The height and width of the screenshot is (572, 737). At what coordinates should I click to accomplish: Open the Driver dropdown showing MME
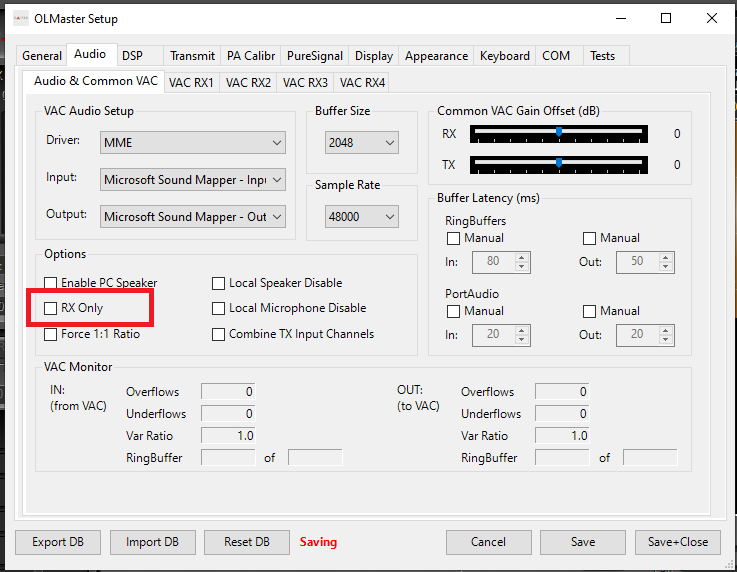point(193,143)
